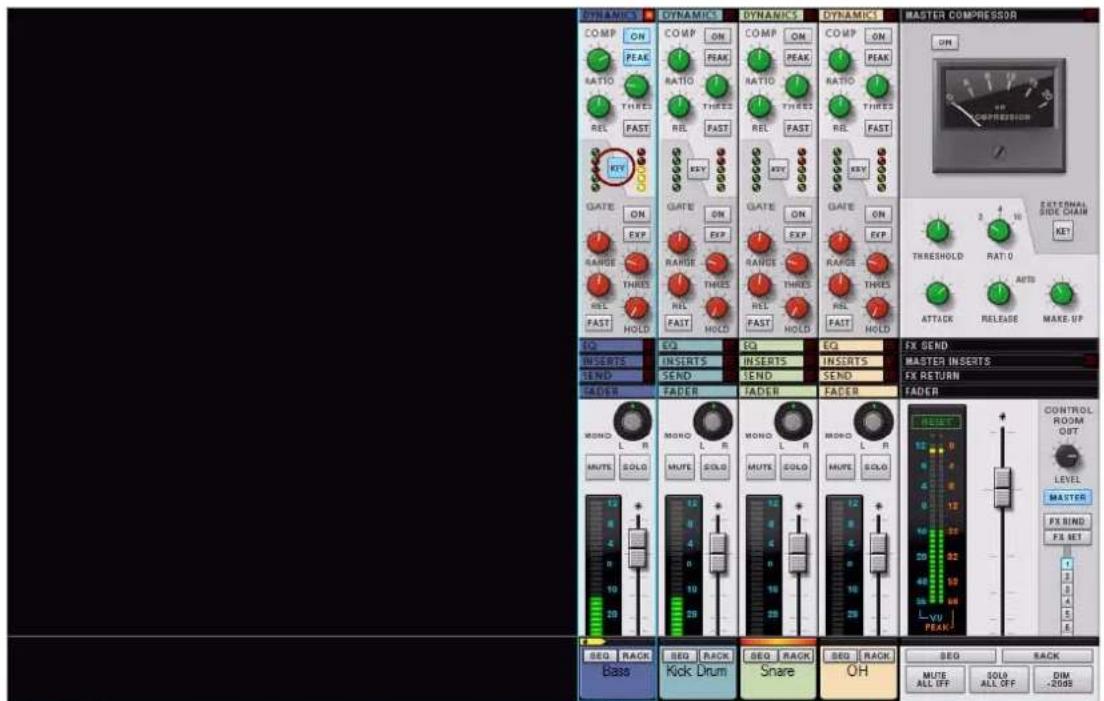The image size is (1104, 701).
Task: Click the Bass channel volume fader handle
Action: point(637,548)
